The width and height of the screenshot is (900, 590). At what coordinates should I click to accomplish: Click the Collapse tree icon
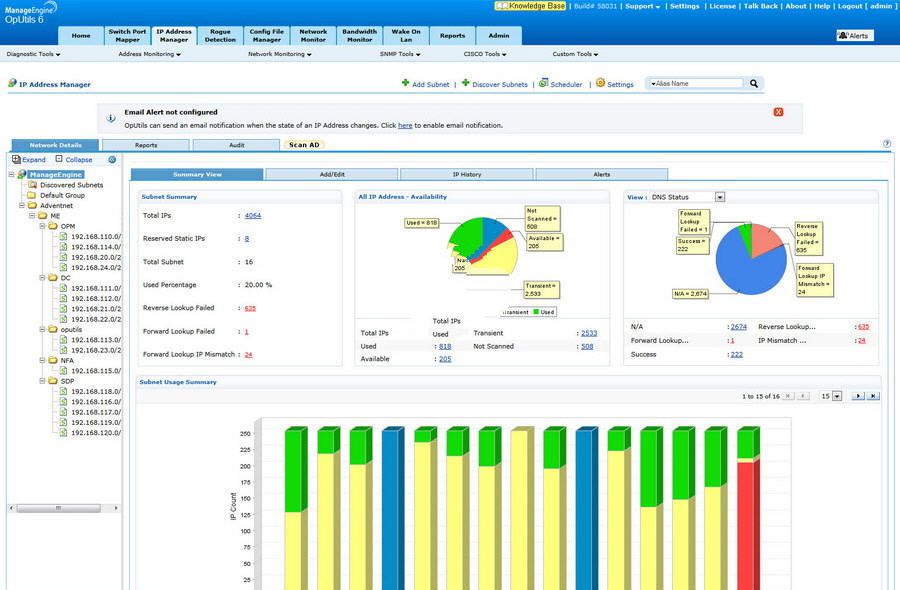point(59,158)
